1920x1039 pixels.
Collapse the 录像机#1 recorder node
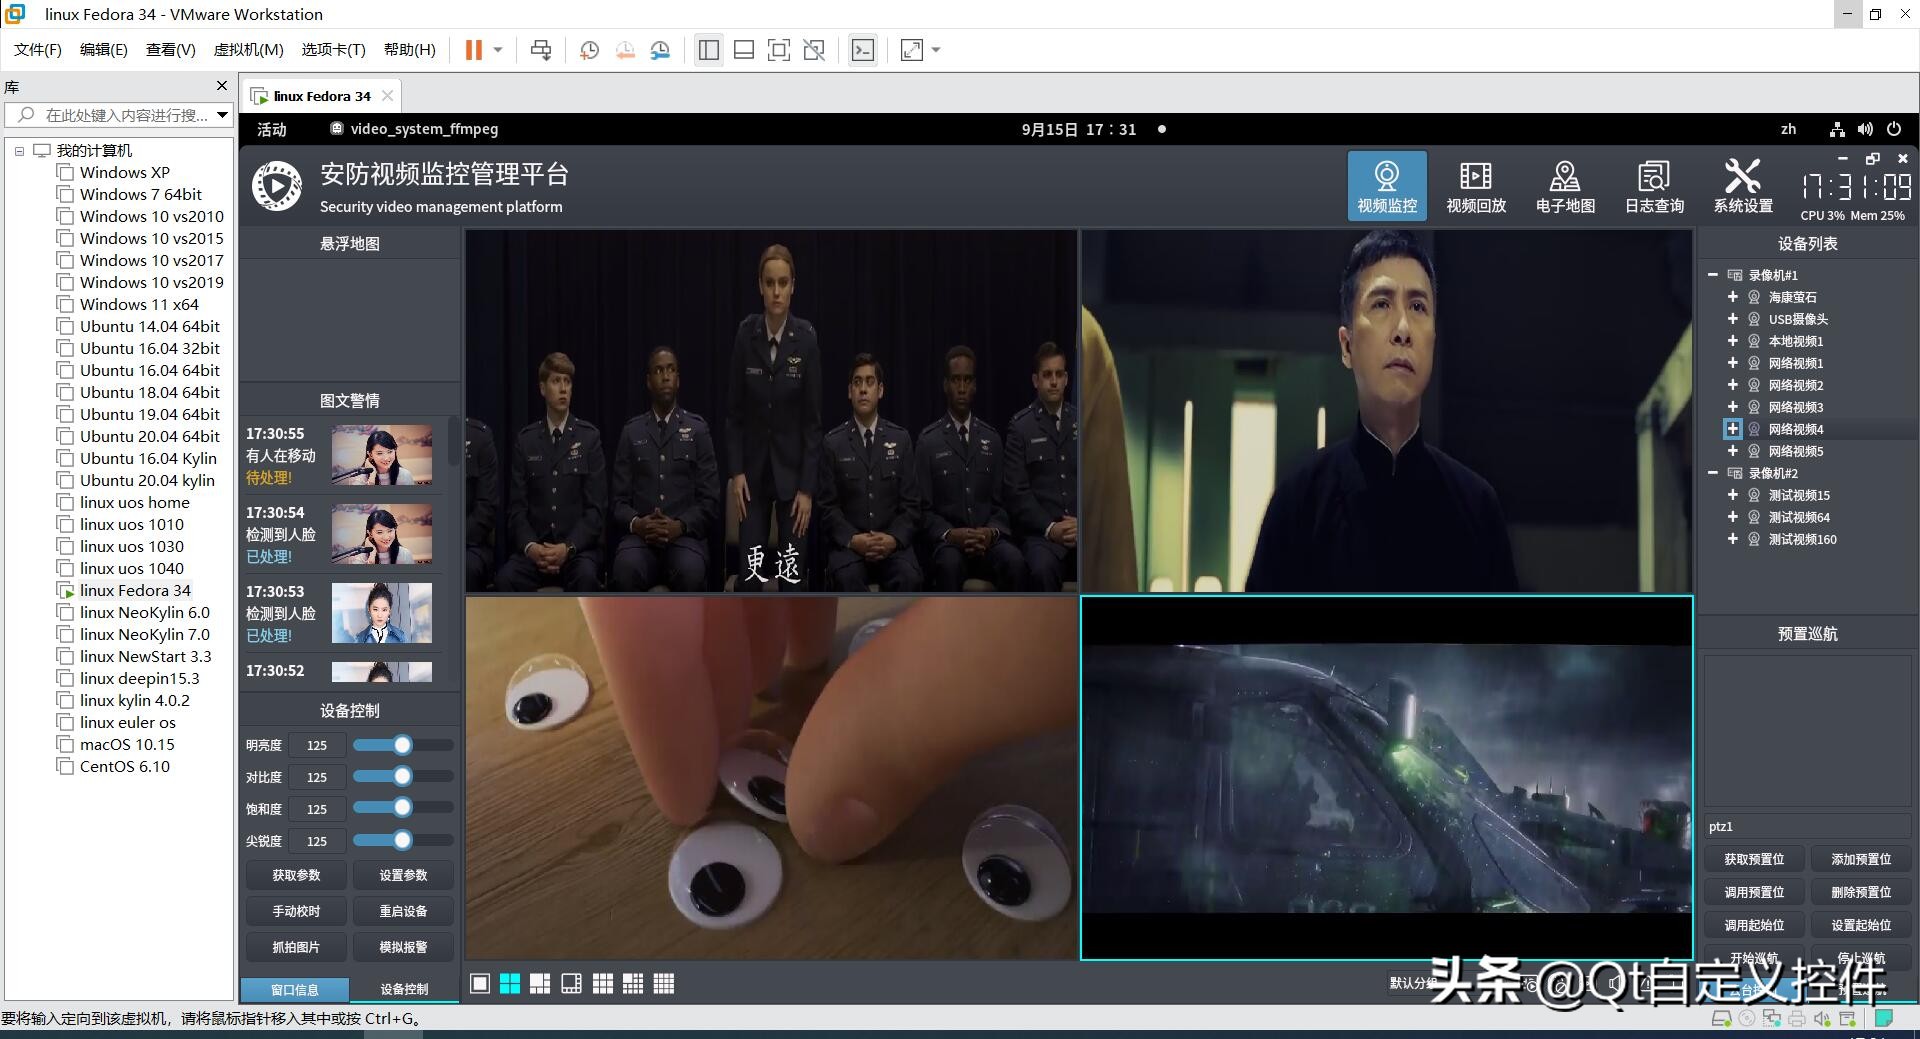(1713, 275)
